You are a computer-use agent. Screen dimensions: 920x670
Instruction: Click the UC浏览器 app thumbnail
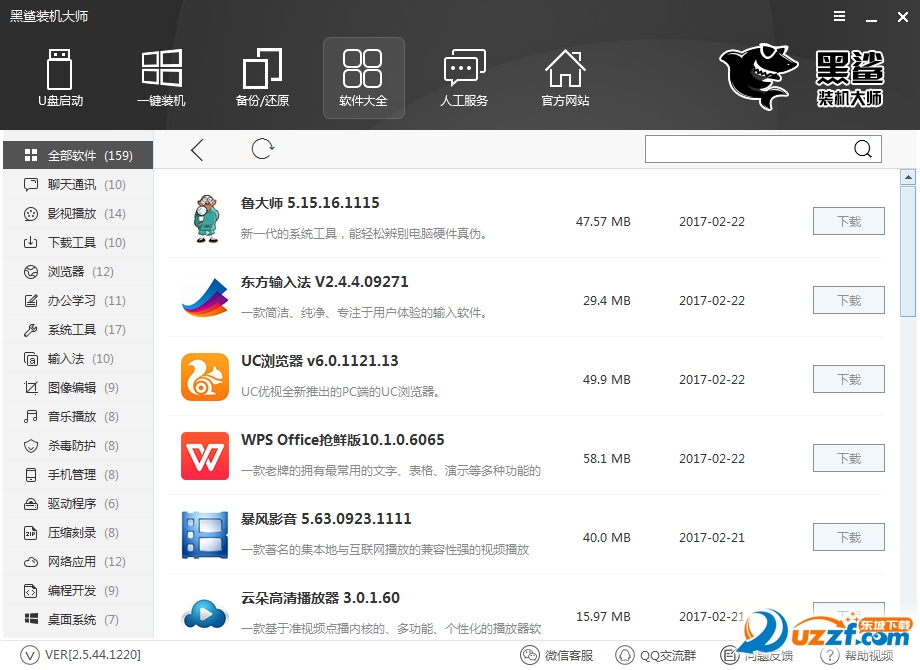point(205,378)
